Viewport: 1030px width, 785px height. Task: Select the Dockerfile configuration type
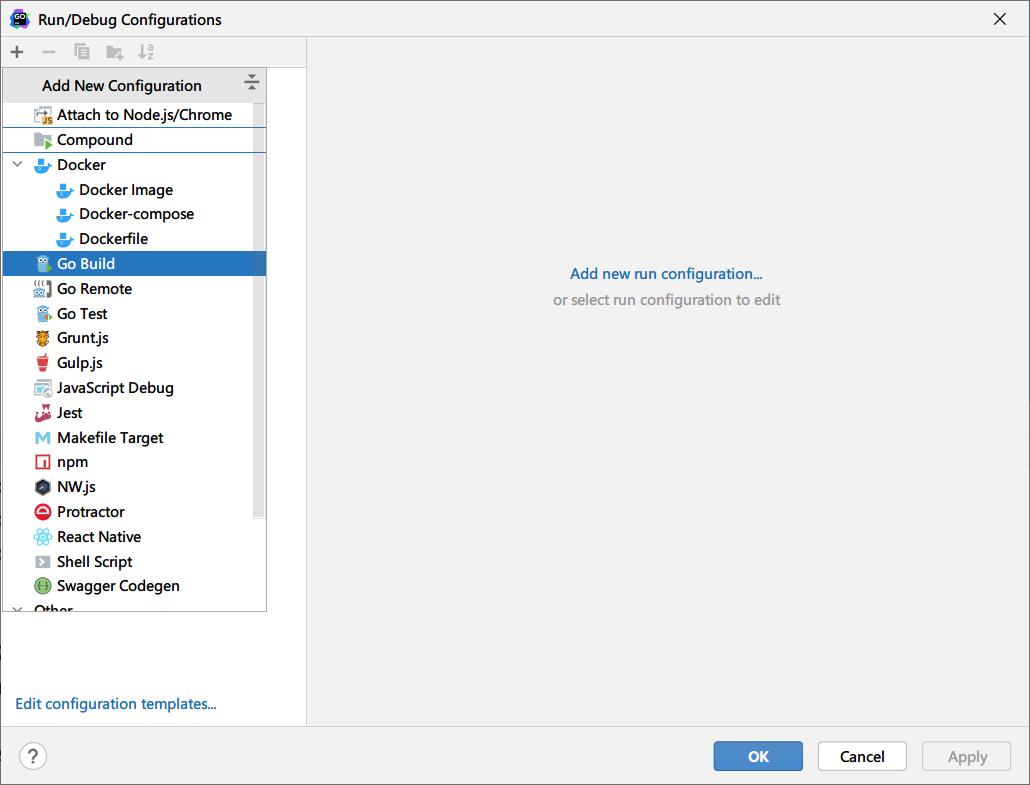113,239
